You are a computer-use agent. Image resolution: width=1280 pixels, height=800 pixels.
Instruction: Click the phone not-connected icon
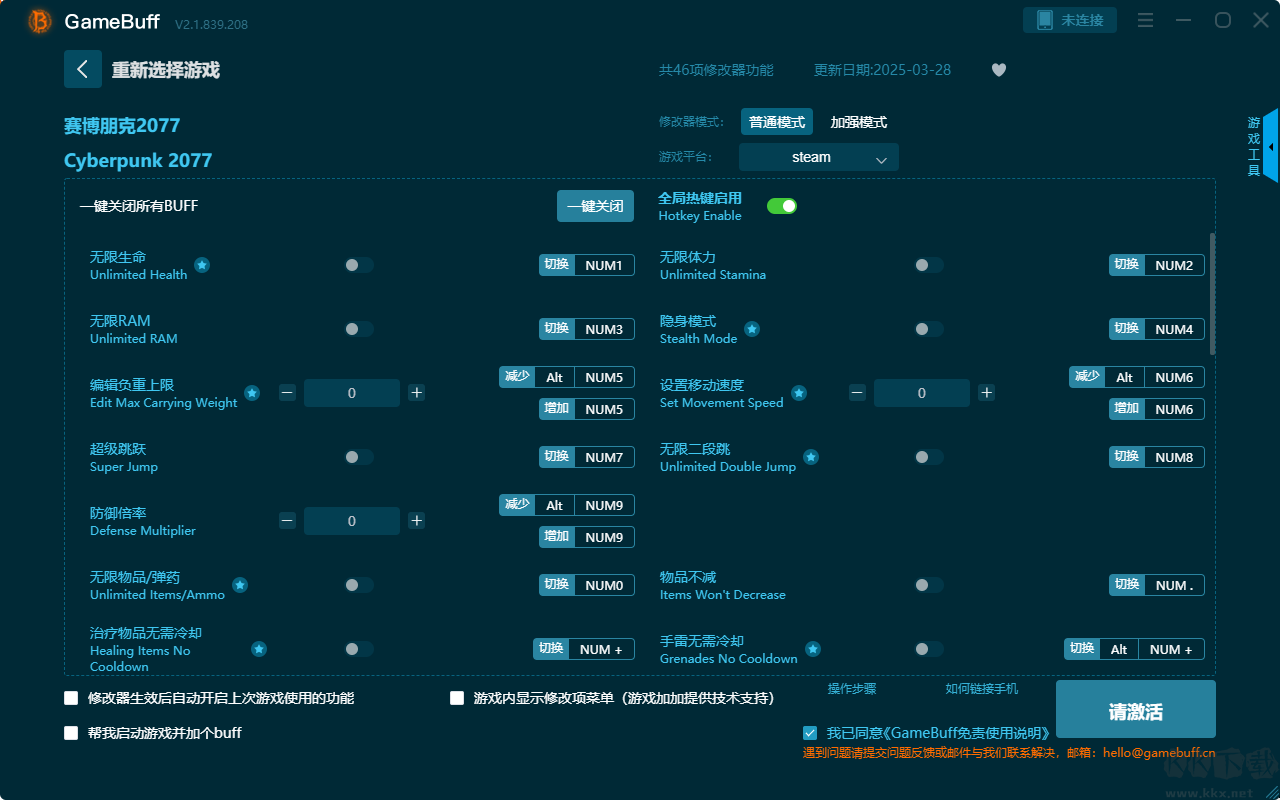1045,20
